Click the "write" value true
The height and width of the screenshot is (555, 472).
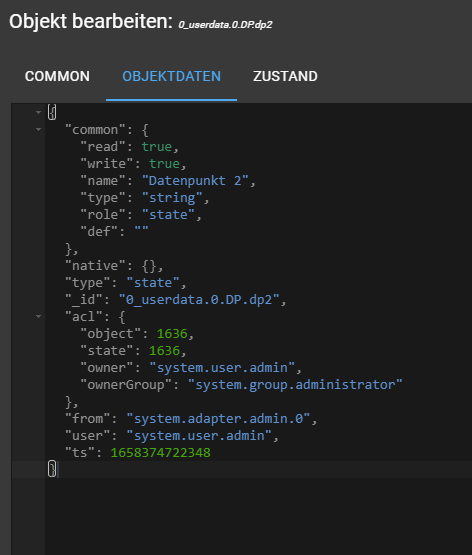coord(164,164)
